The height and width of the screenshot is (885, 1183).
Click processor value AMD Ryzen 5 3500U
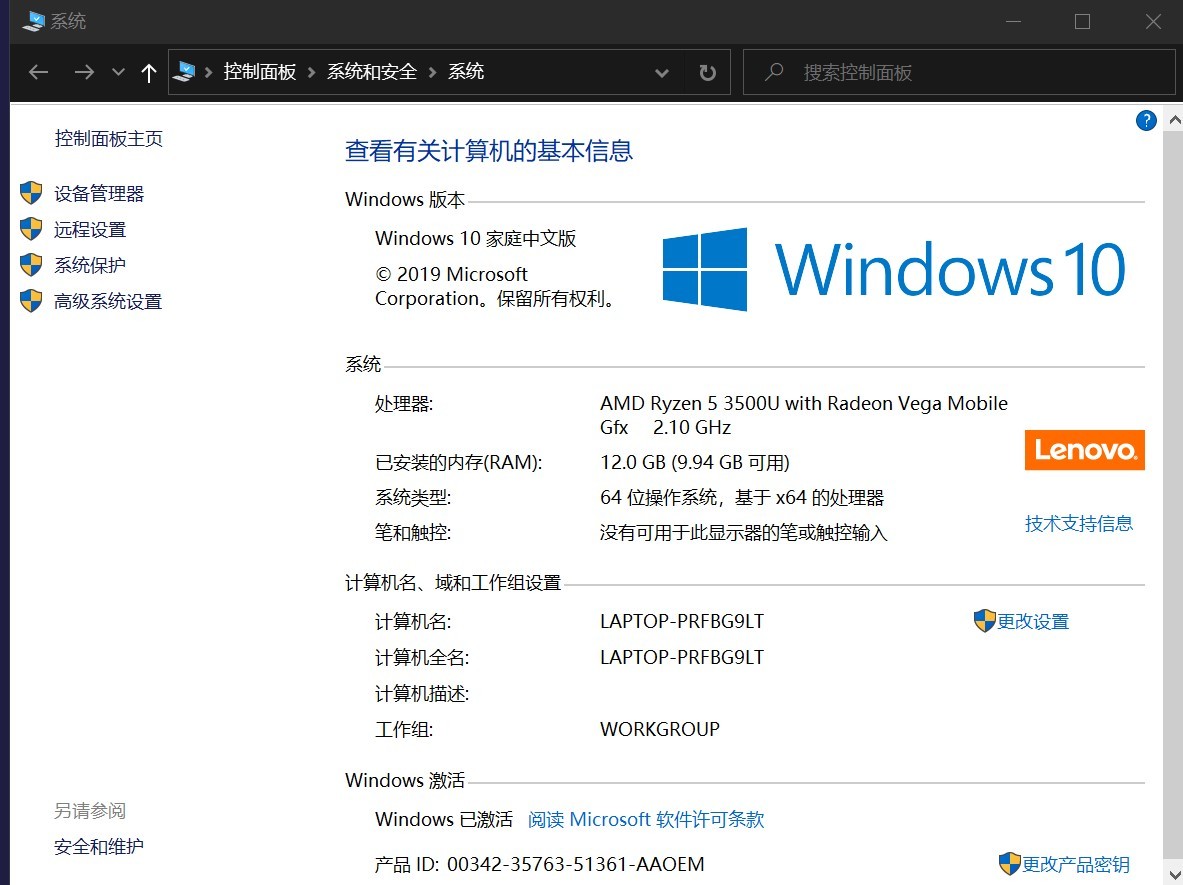(x=804, y=415)
